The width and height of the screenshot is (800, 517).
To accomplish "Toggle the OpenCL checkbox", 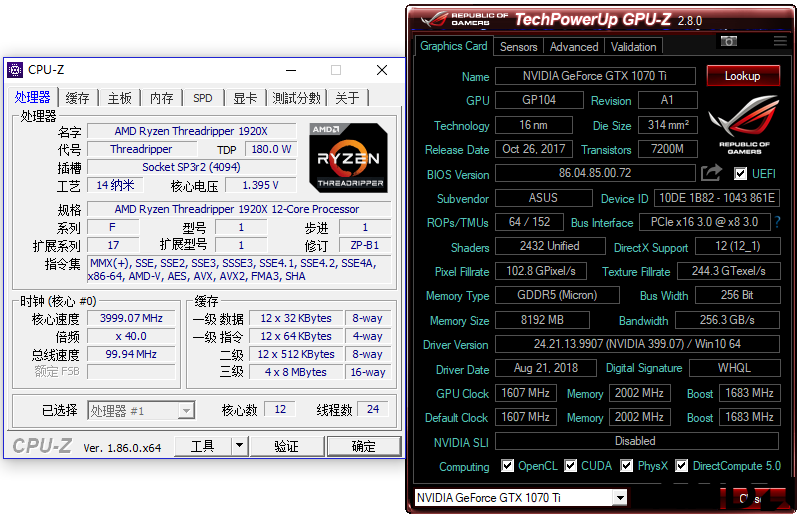I will (x=507, y=465).
